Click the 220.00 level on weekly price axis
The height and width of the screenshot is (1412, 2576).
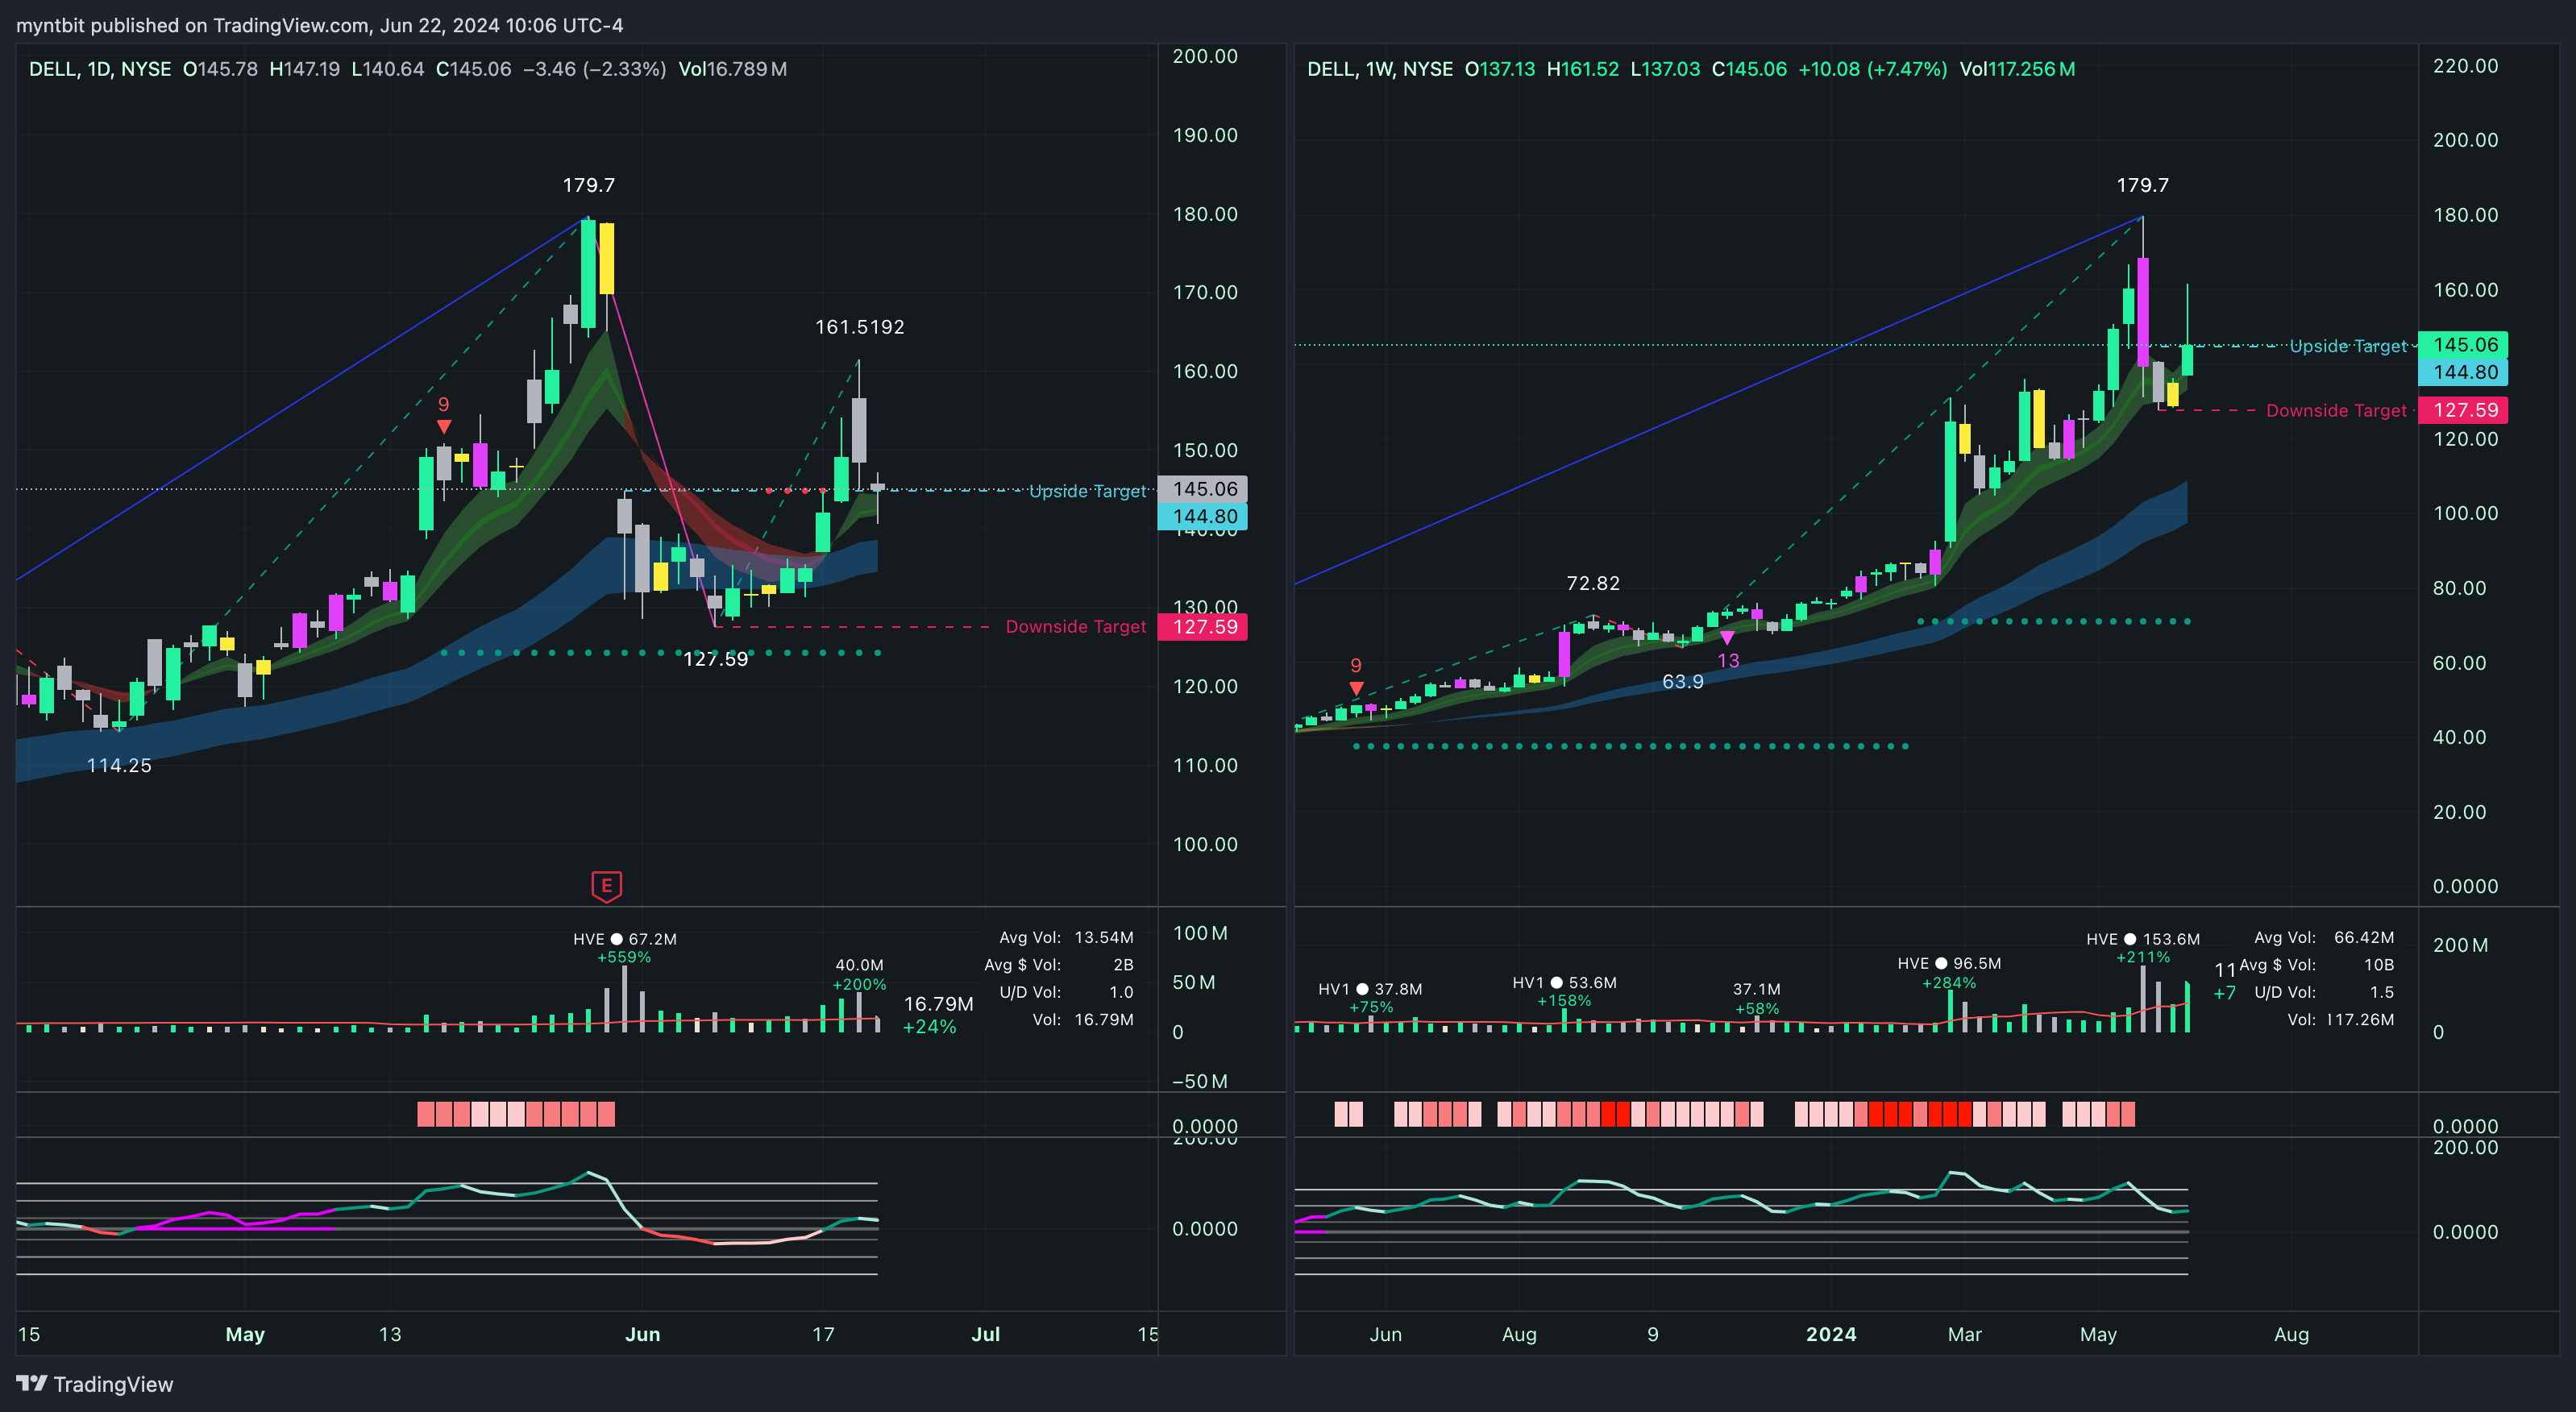pos(2465,66)
